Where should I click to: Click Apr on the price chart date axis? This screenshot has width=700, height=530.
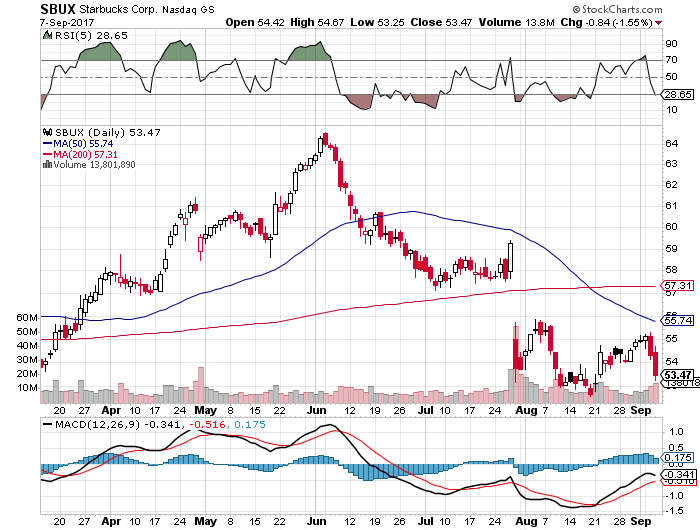[x=111, y=410]
